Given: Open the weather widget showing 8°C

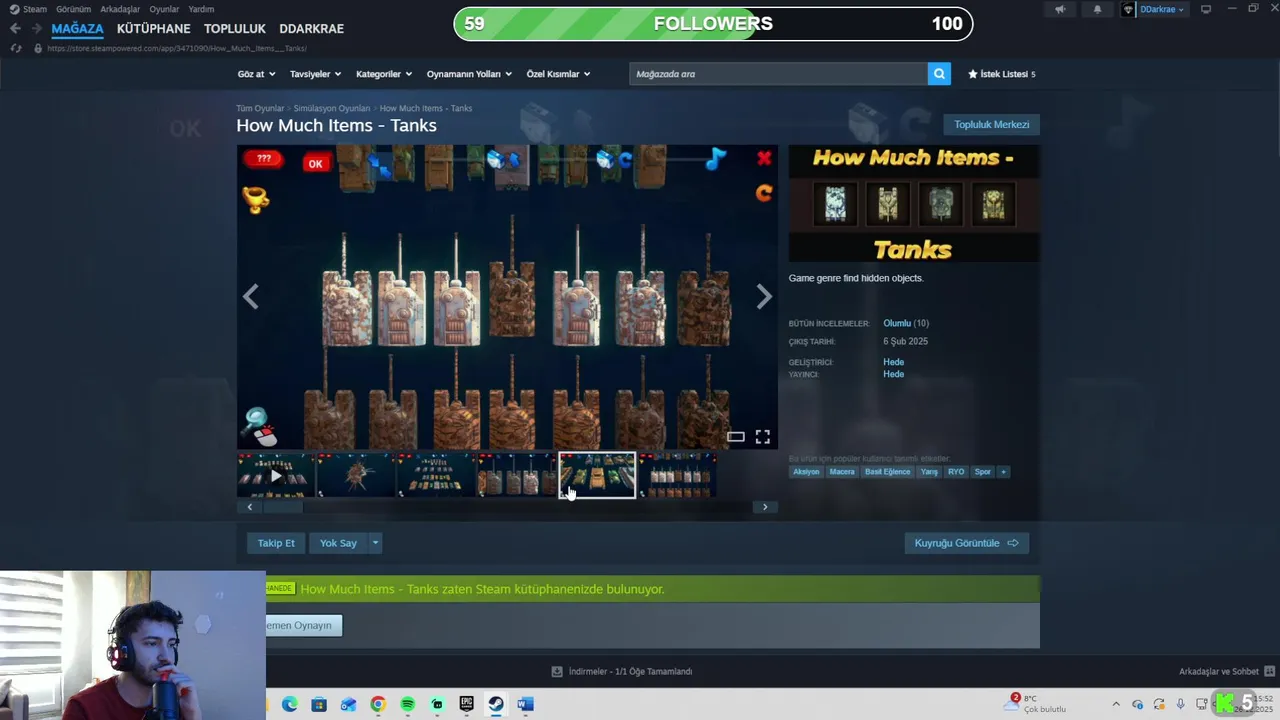Looking at the screenshot, I should (1037, 703).
